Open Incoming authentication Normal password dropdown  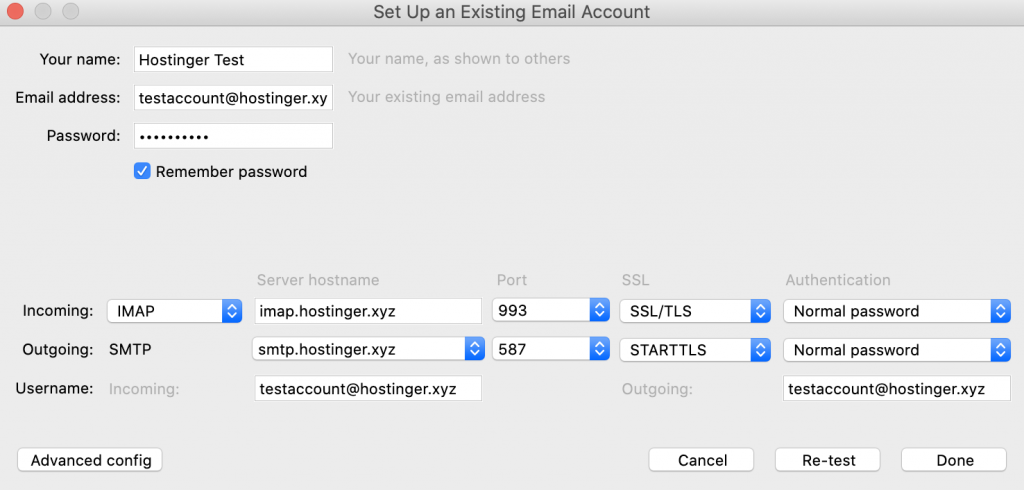[897, 311]
